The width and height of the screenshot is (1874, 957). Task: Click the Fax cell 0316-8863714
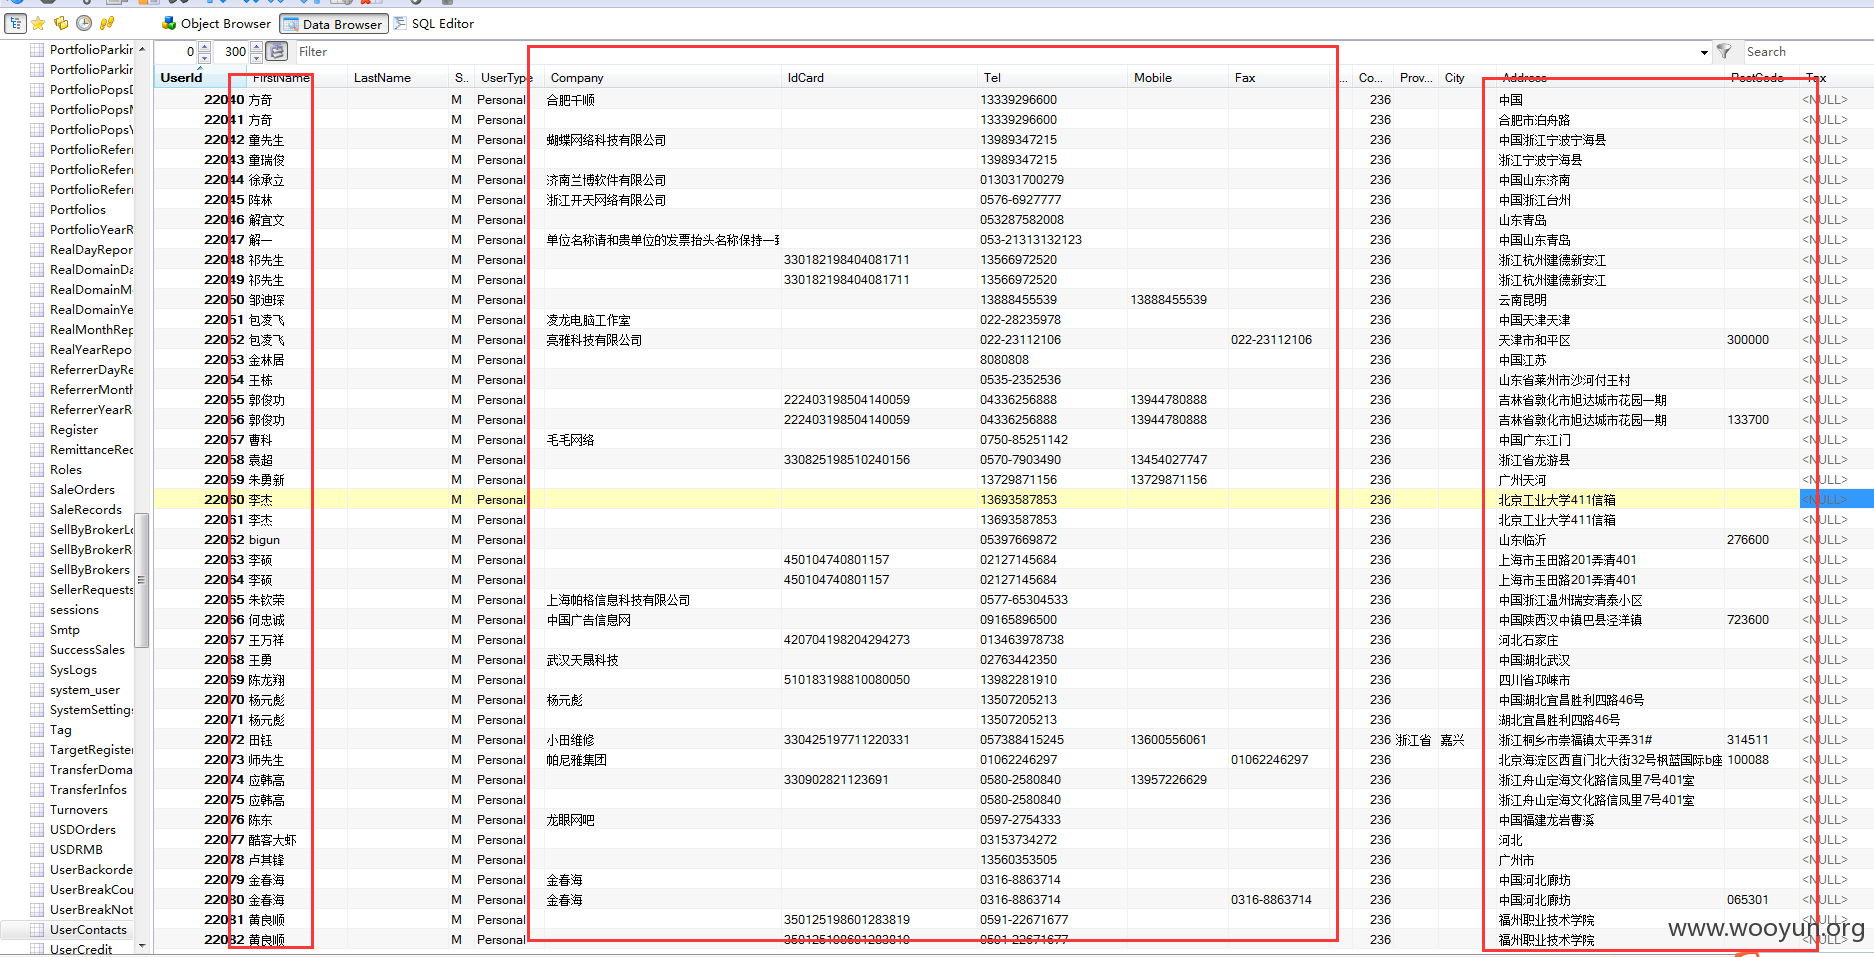[1271, 900]
